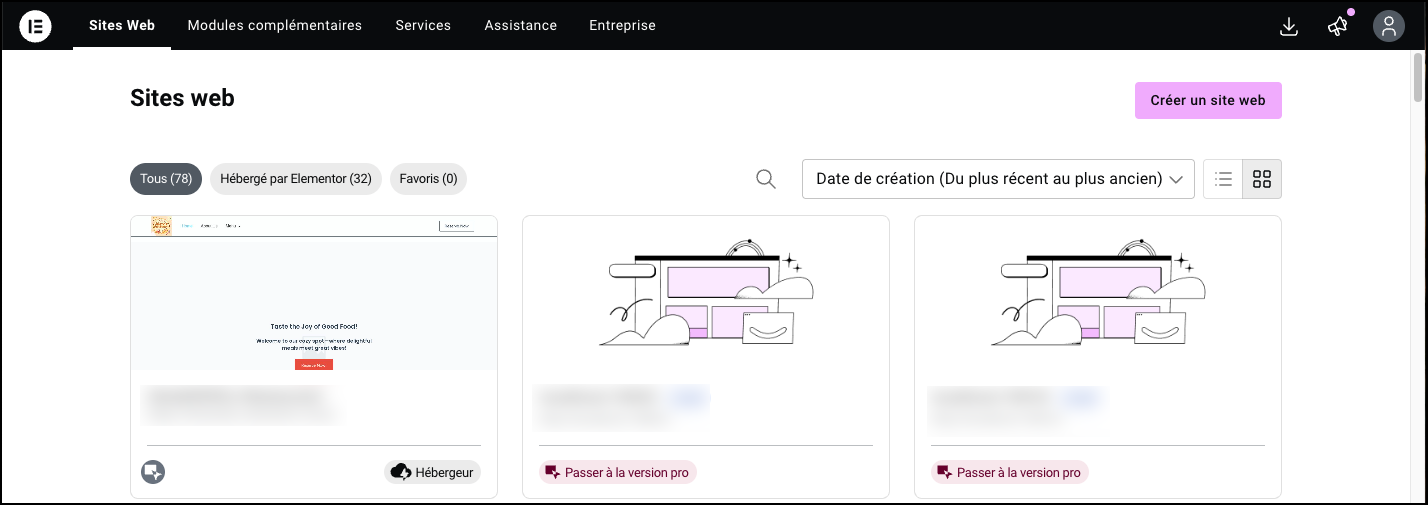Open Modules complémentaires menu
The image size is (1428, 505).
pos(275,25)
